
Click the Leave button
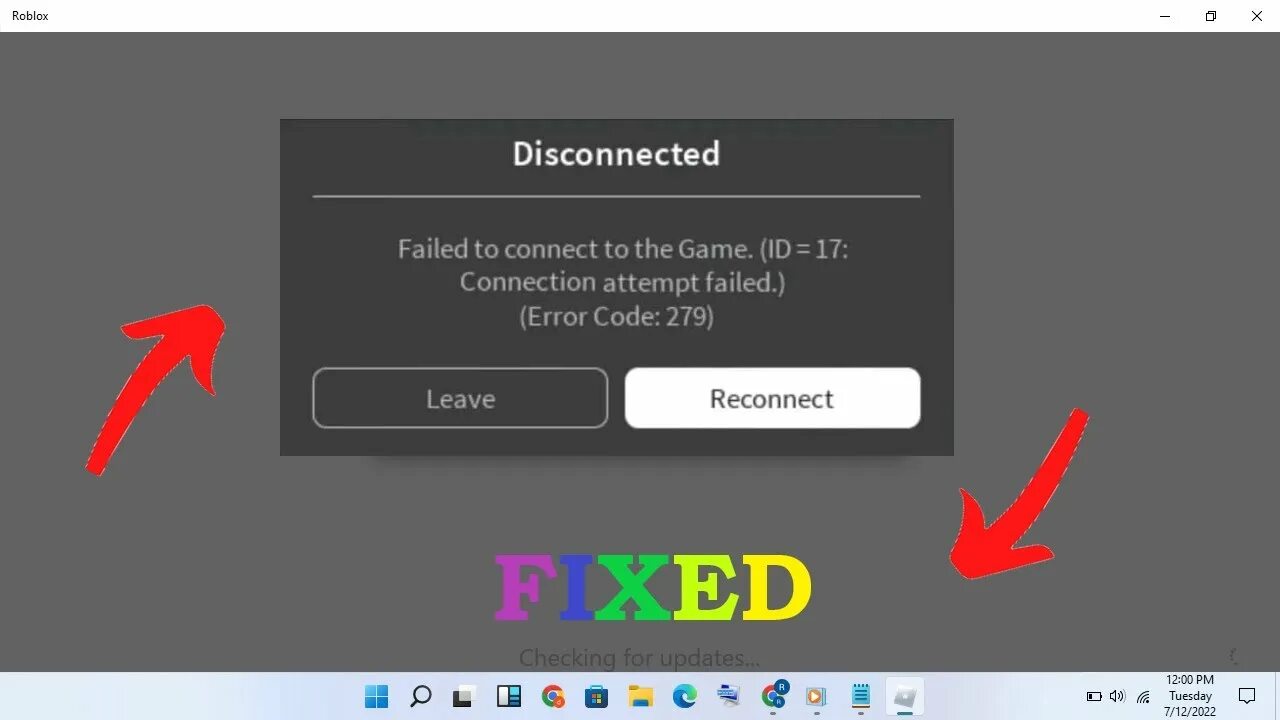[x=460, y=398]
